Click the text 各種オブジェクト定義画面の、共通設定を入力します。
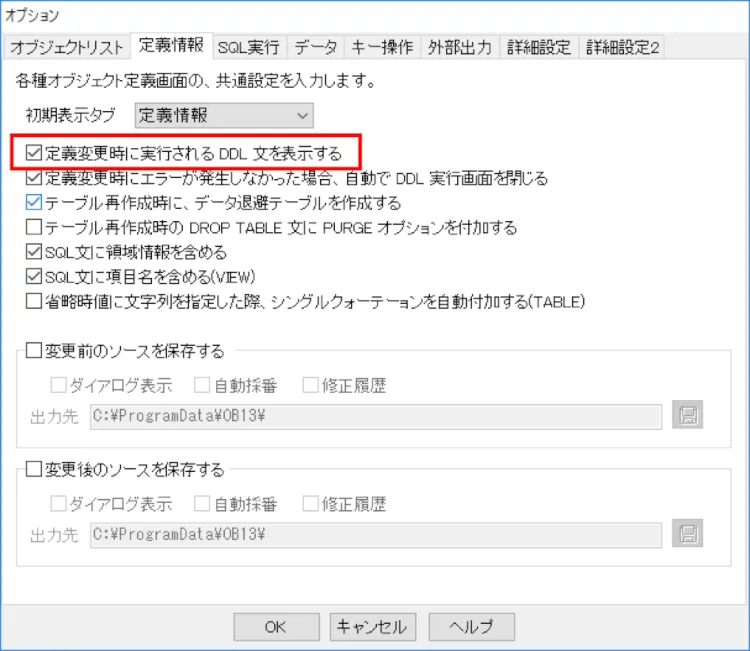The image size is (750, 651). (196, 81)
